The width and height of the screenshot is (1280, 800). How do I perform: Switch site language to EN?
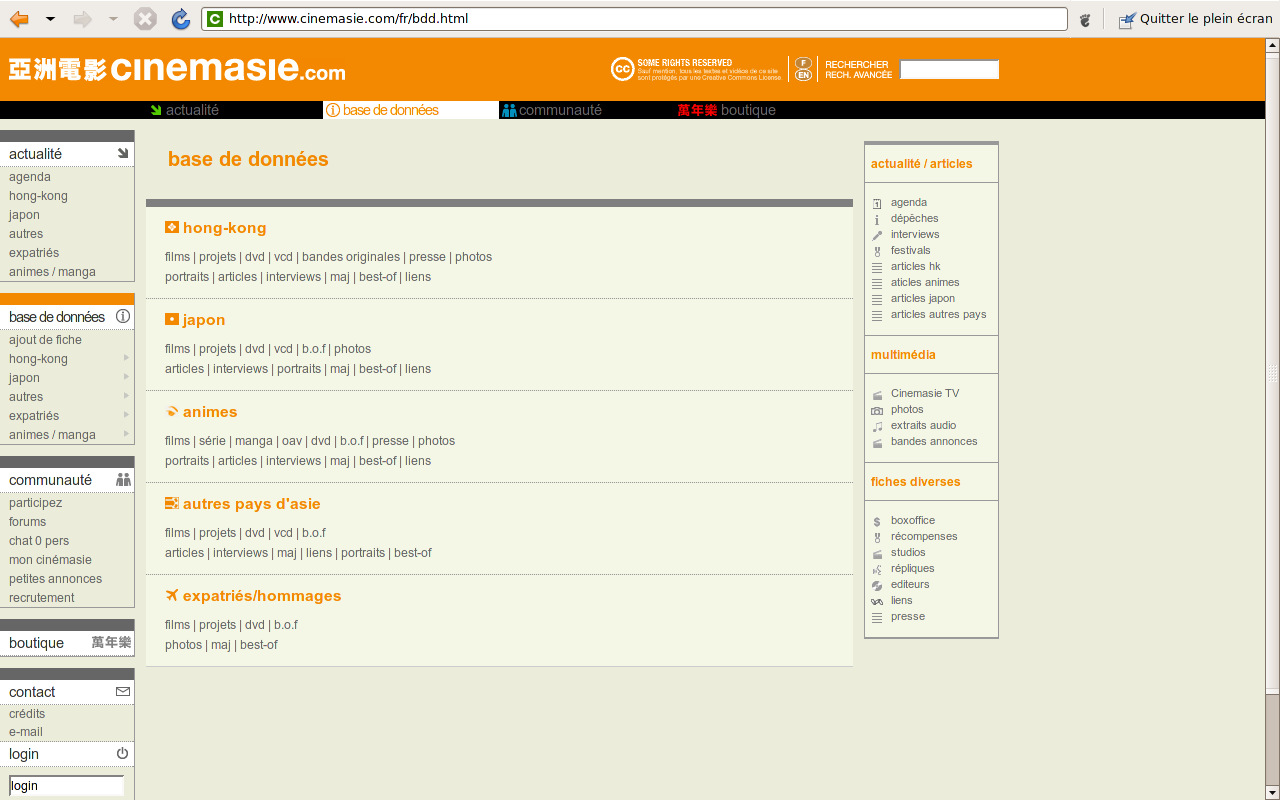[803, 75]
